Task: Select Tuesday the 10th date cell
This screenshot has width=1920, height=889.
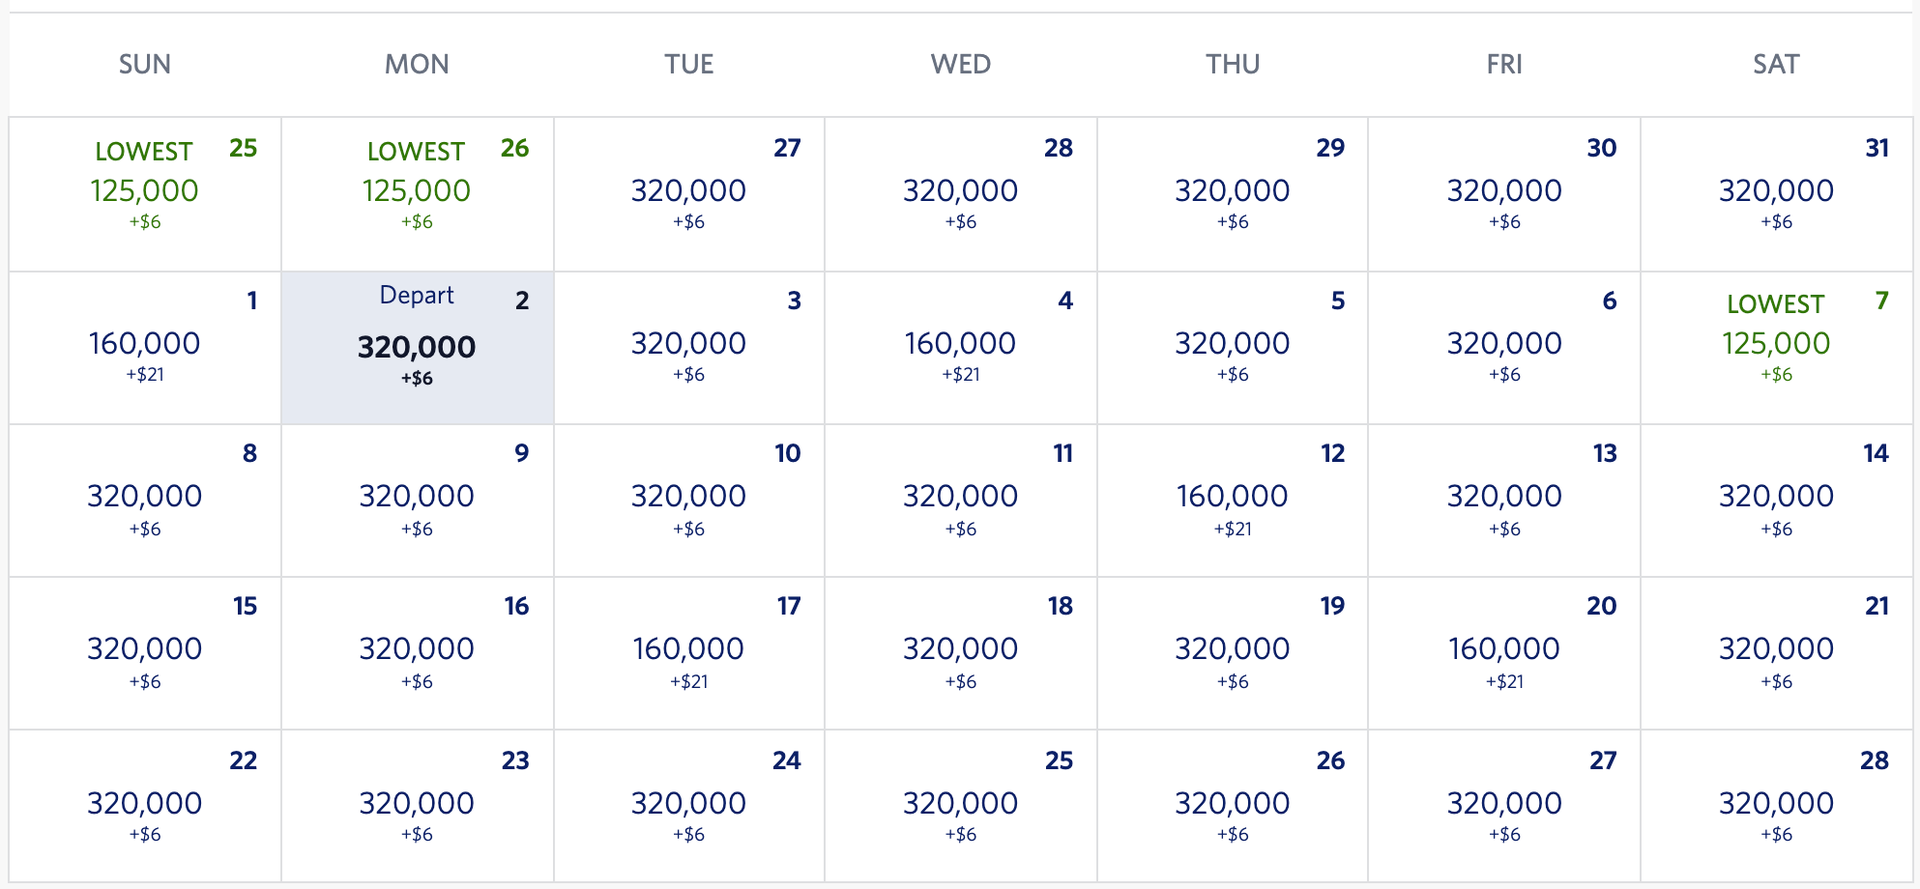Action: pyautogui.click(x=689, y=498)
